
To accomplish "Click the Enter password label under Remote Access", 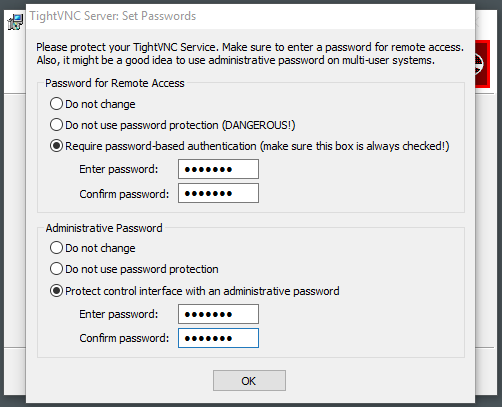I will 118,169.
